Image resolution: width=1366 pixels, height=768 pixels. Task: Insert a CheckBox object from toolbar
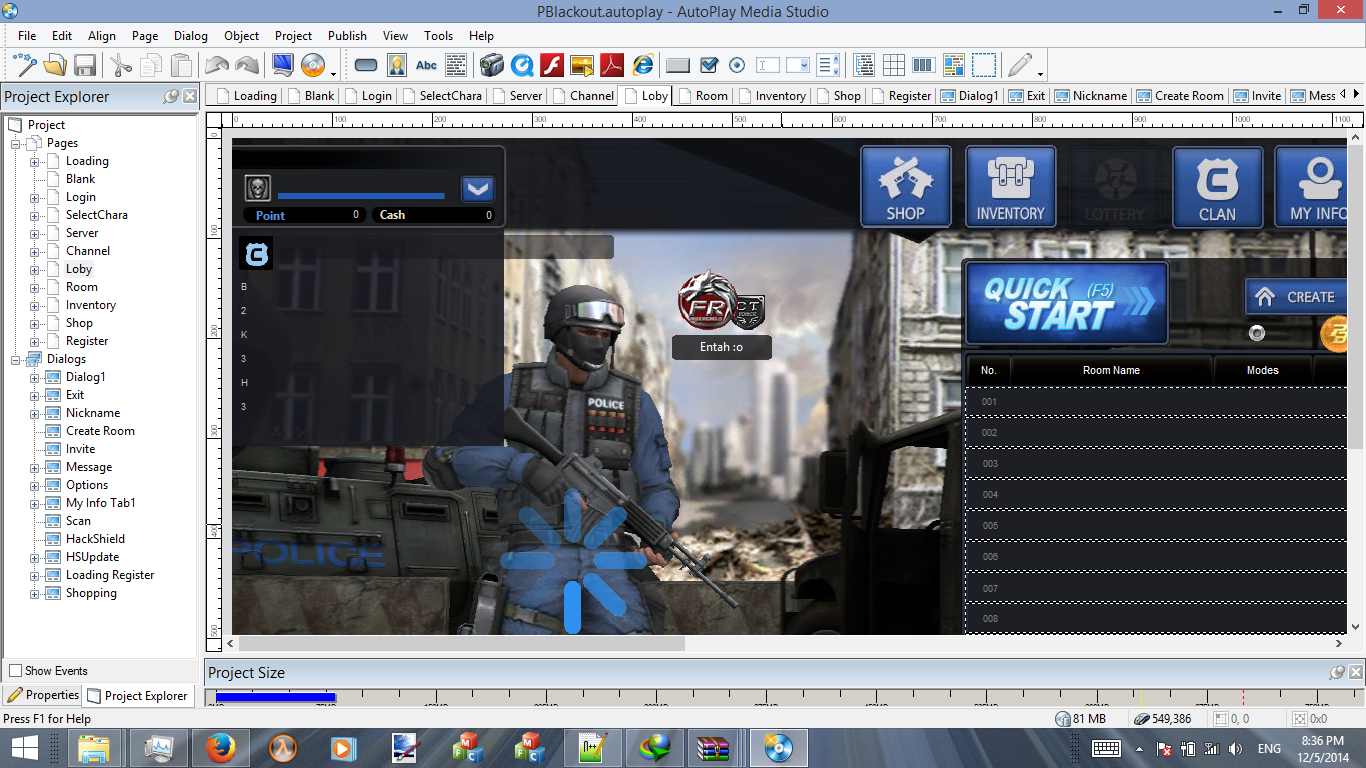pyautogui.click(x=708, y=66)
